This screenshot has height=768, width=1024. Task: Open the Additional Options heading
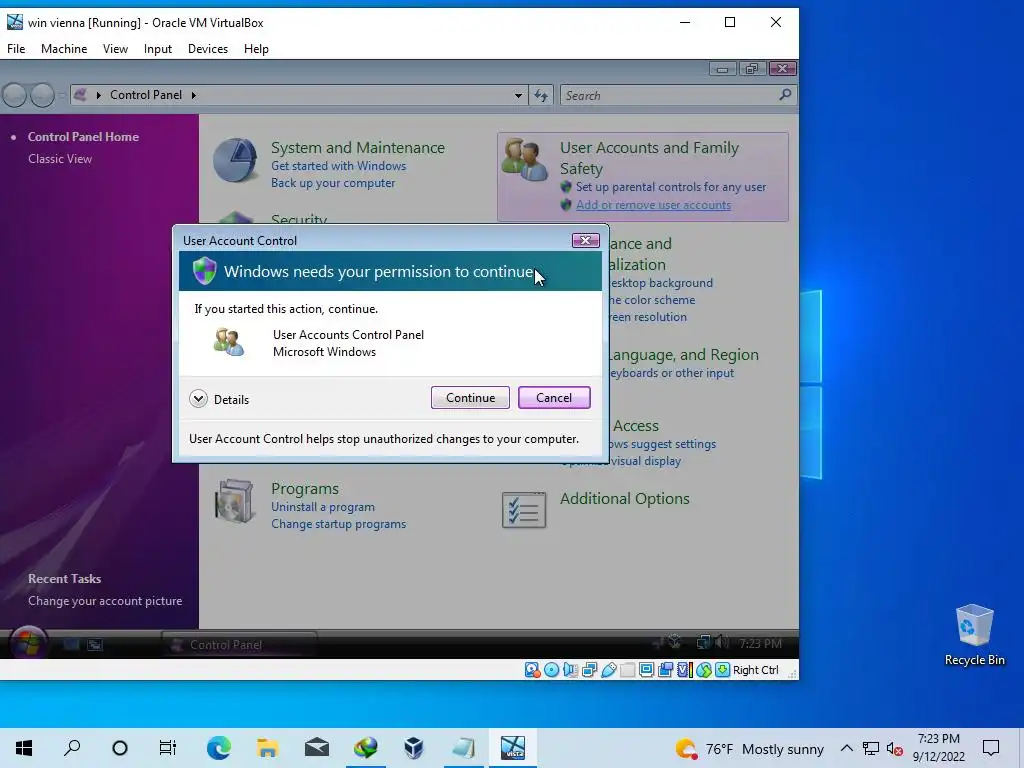tap(624, 498)
